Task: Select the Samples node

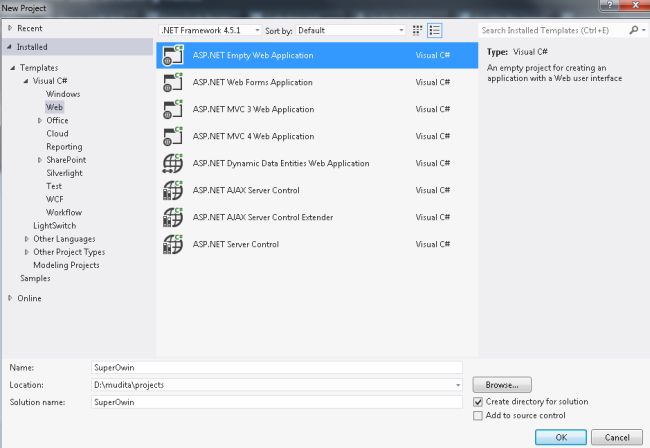Action: [35, 278]
